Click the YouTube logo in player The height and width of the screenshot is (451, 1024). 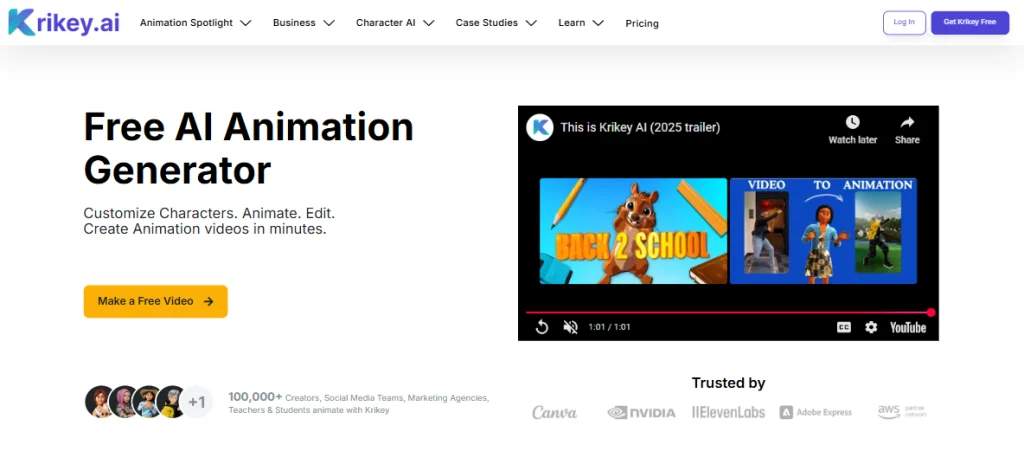[x=908, y=327]
